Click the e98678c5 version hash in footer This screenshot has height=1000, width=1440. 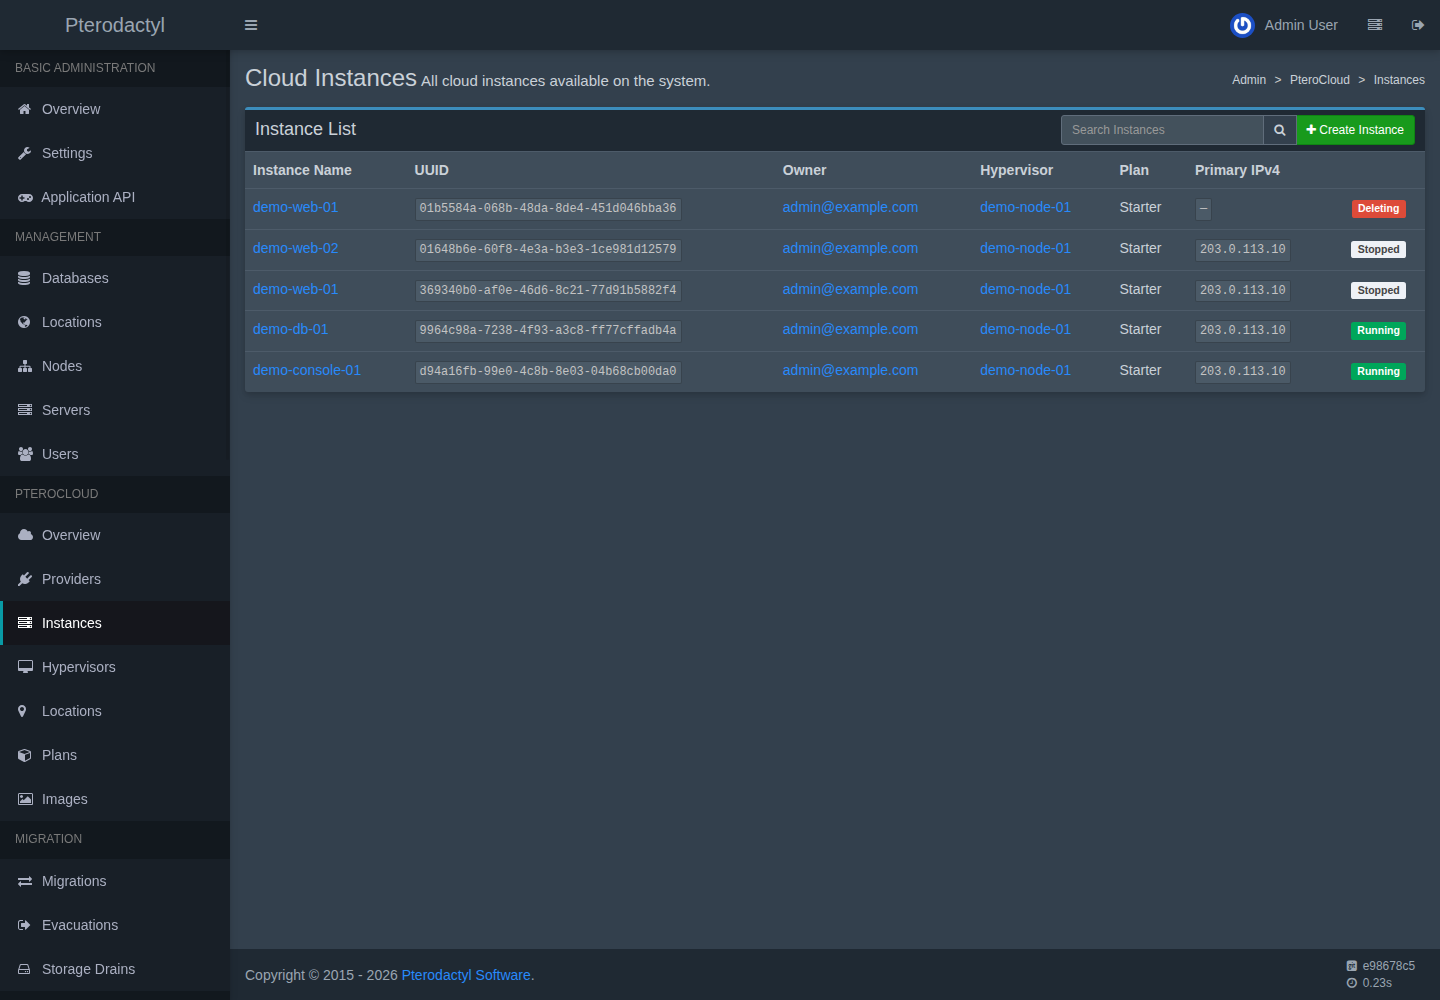[x=1388, y=966]
